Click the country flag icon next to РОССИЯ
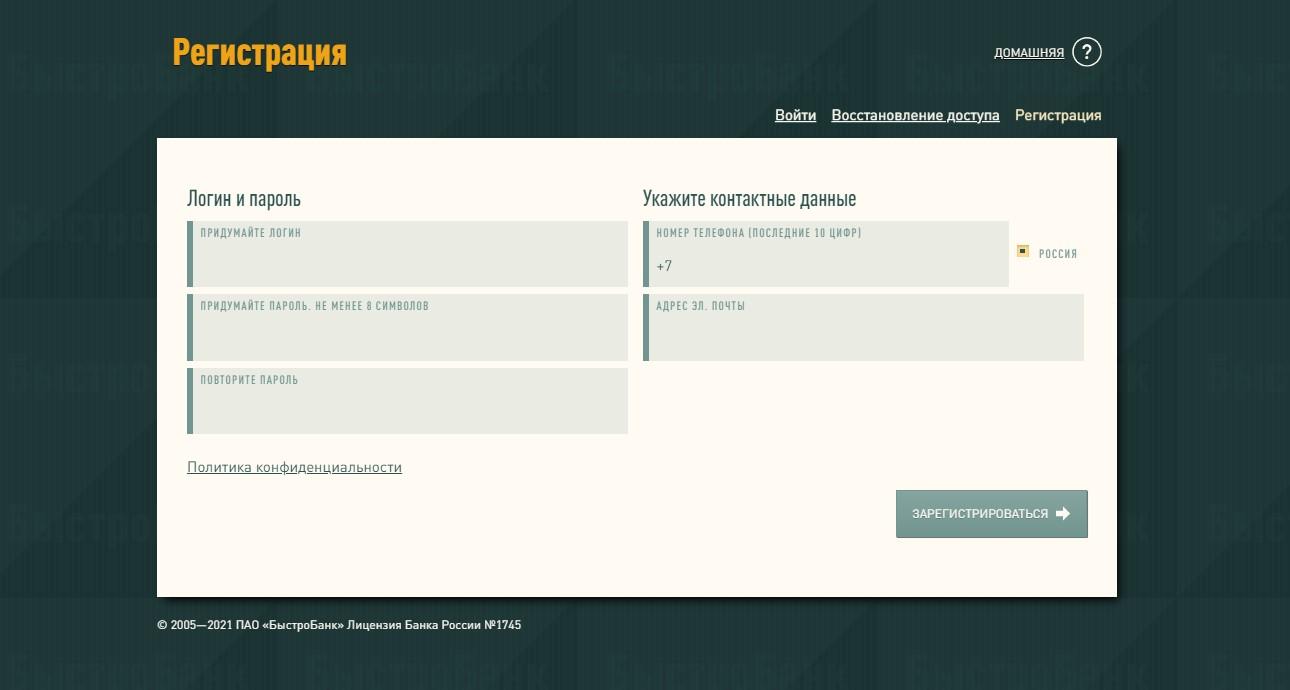The width and height of the screenshot is (1290, 690). [x=1022, y=251]
